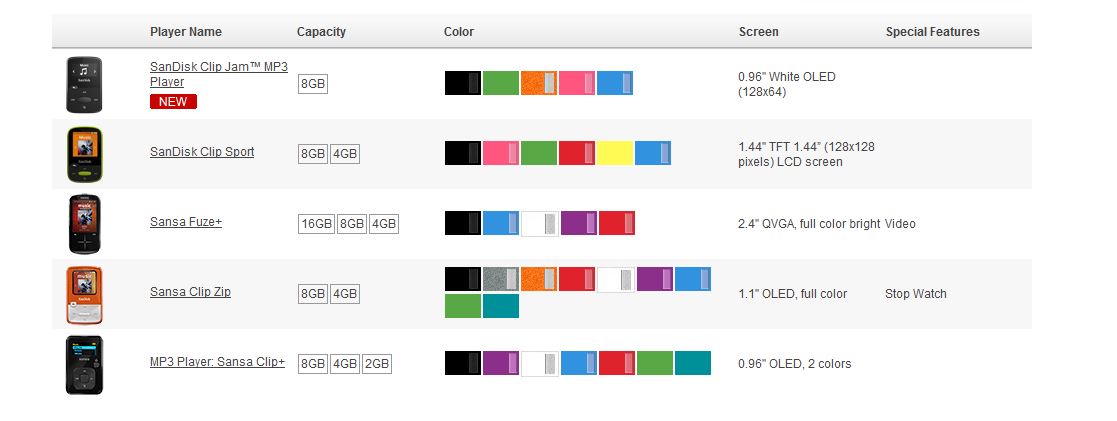Select 16GB capacity for Sansa Fuze+
The image size is (1117, 421).
(x=316, y=224)
